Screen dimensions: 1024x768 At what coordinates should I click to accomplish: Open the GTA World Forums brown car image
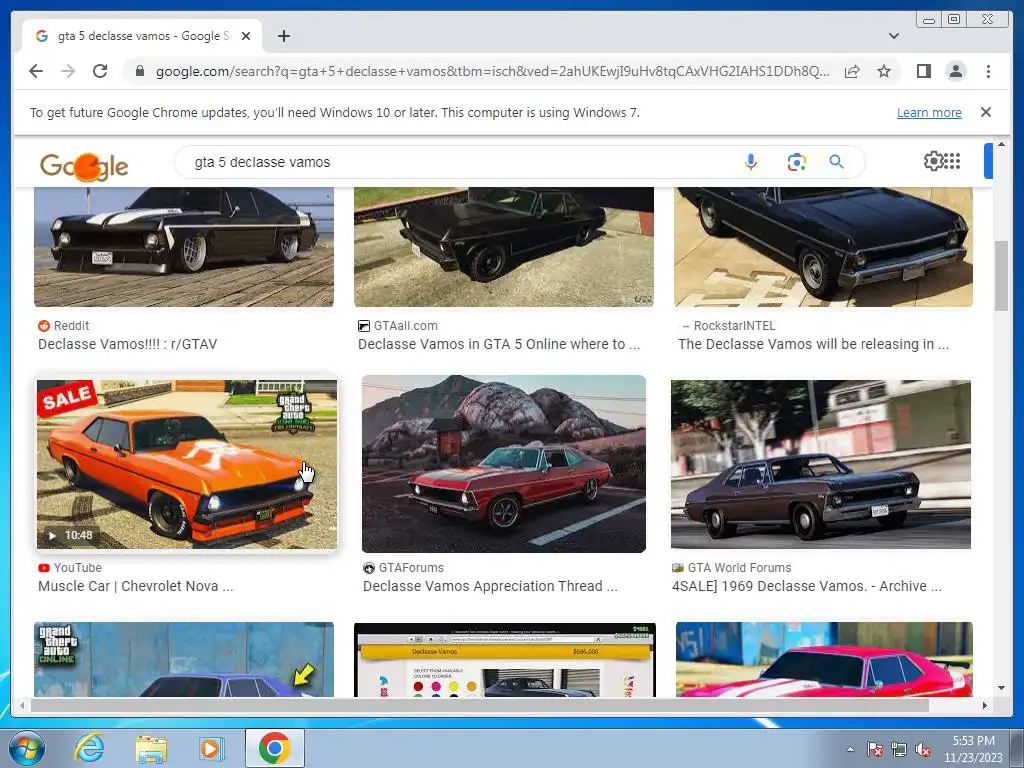point(821,464)
